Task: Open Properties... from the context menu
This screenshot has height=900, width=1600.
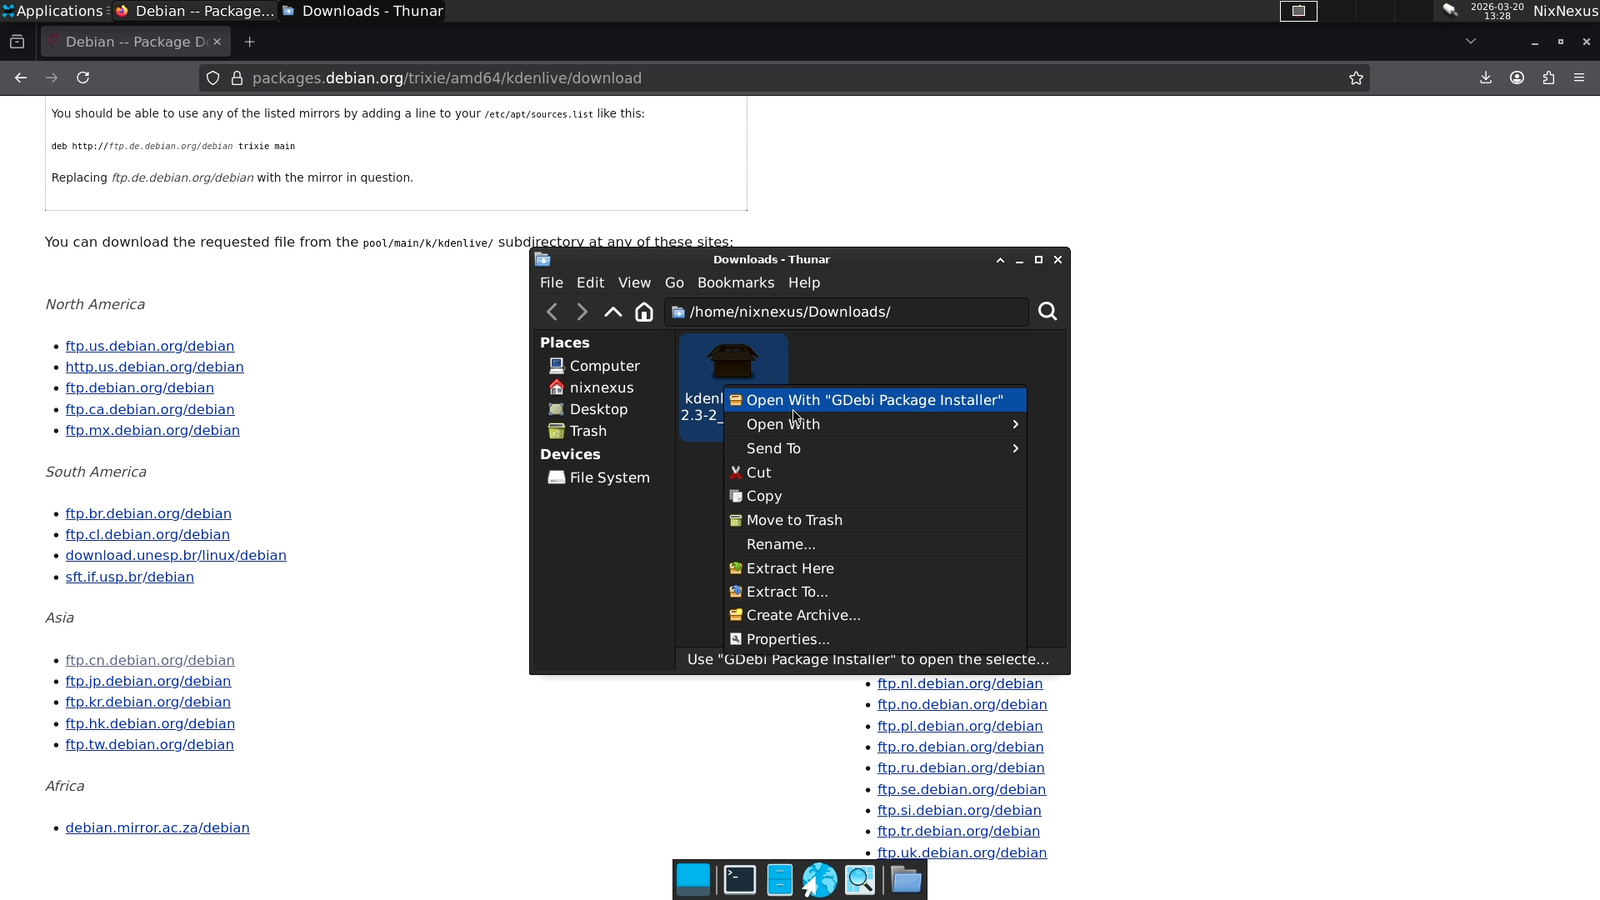Action: pos(875,639)
